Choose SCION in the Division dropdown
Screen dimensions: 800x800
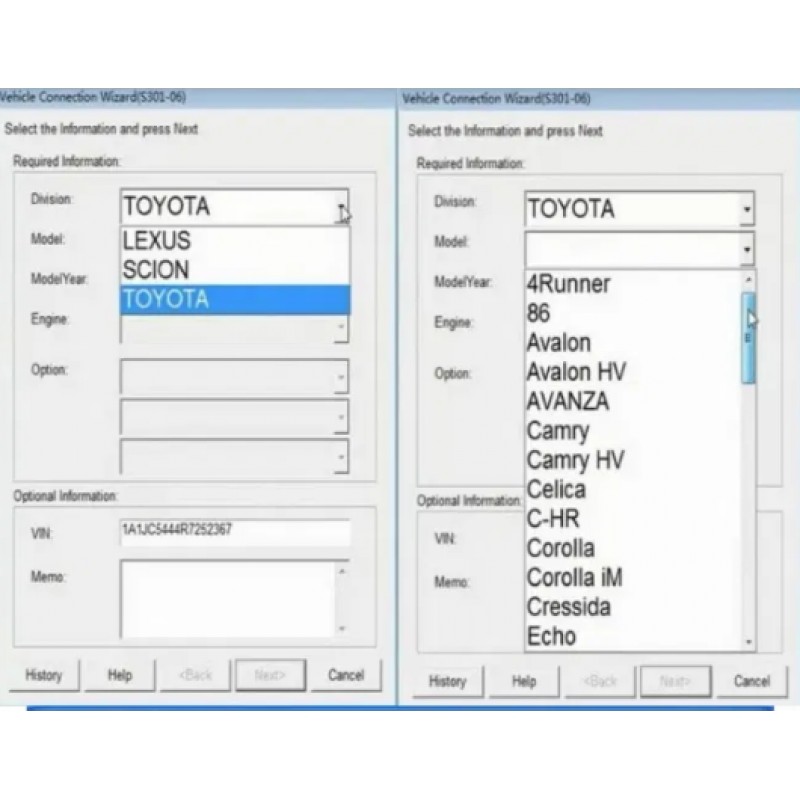(156, 270)
